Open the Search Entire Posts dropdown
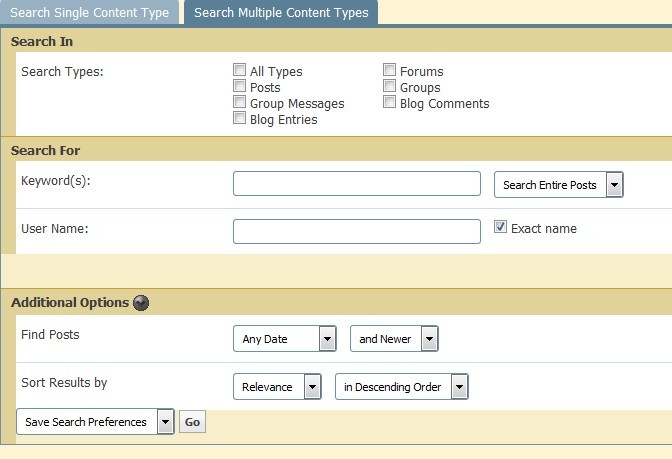Viewport: 672px width, 459px height. coord(559,185)
